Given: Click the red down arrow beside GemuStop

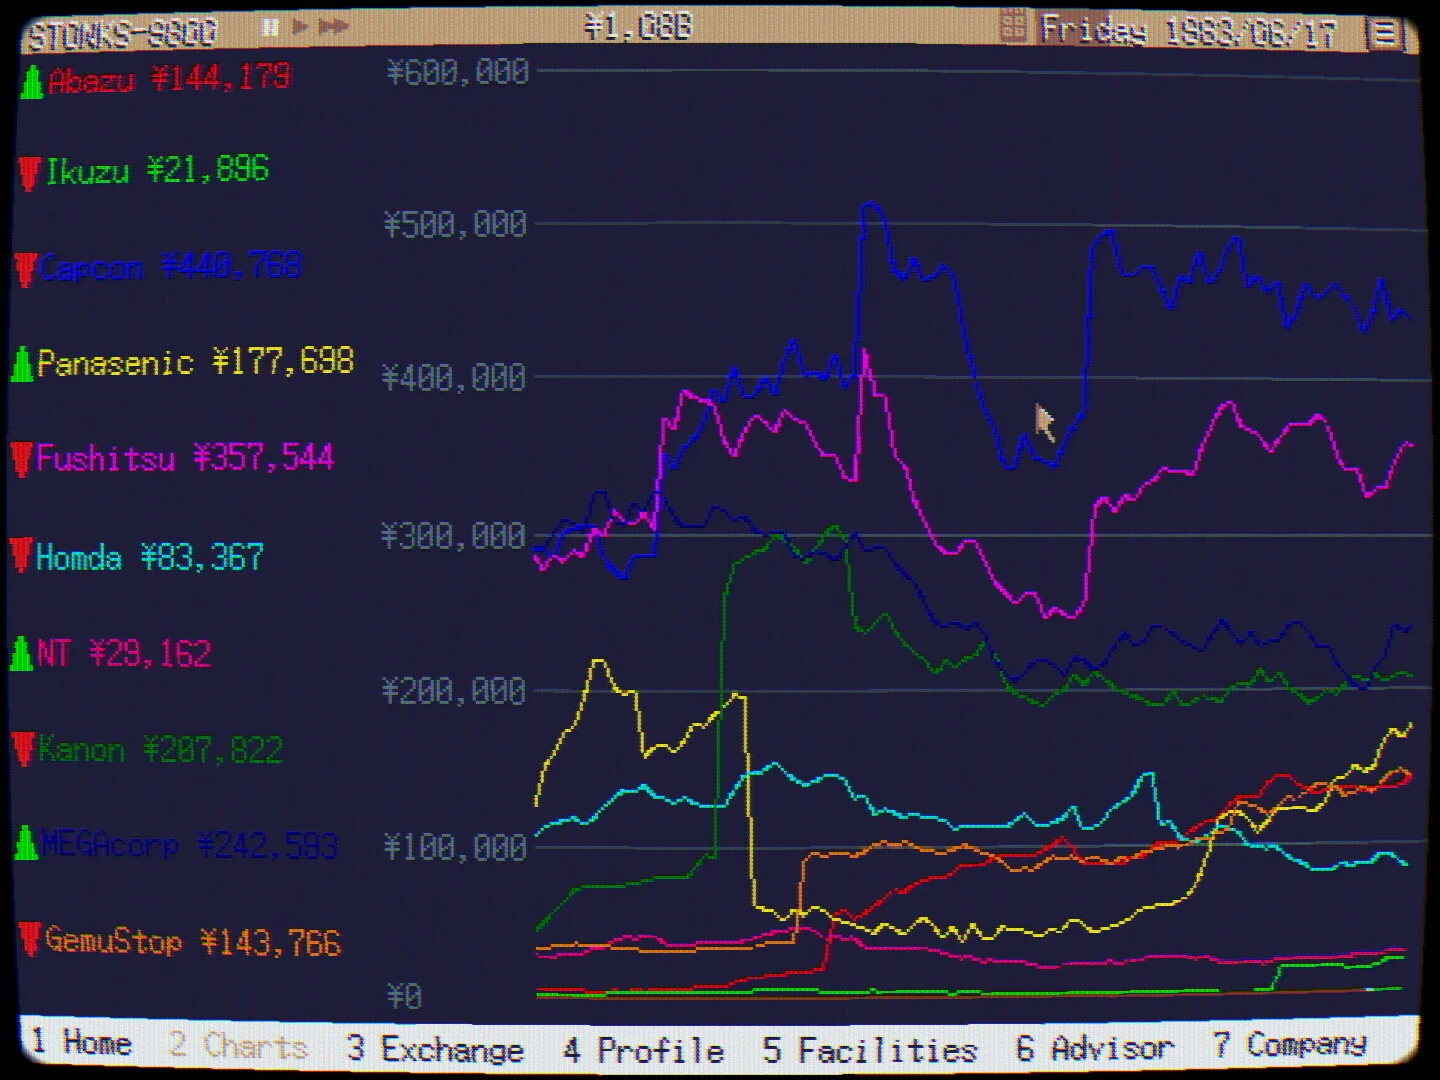Looking at the screenshot, I should (x=31, y=939).
